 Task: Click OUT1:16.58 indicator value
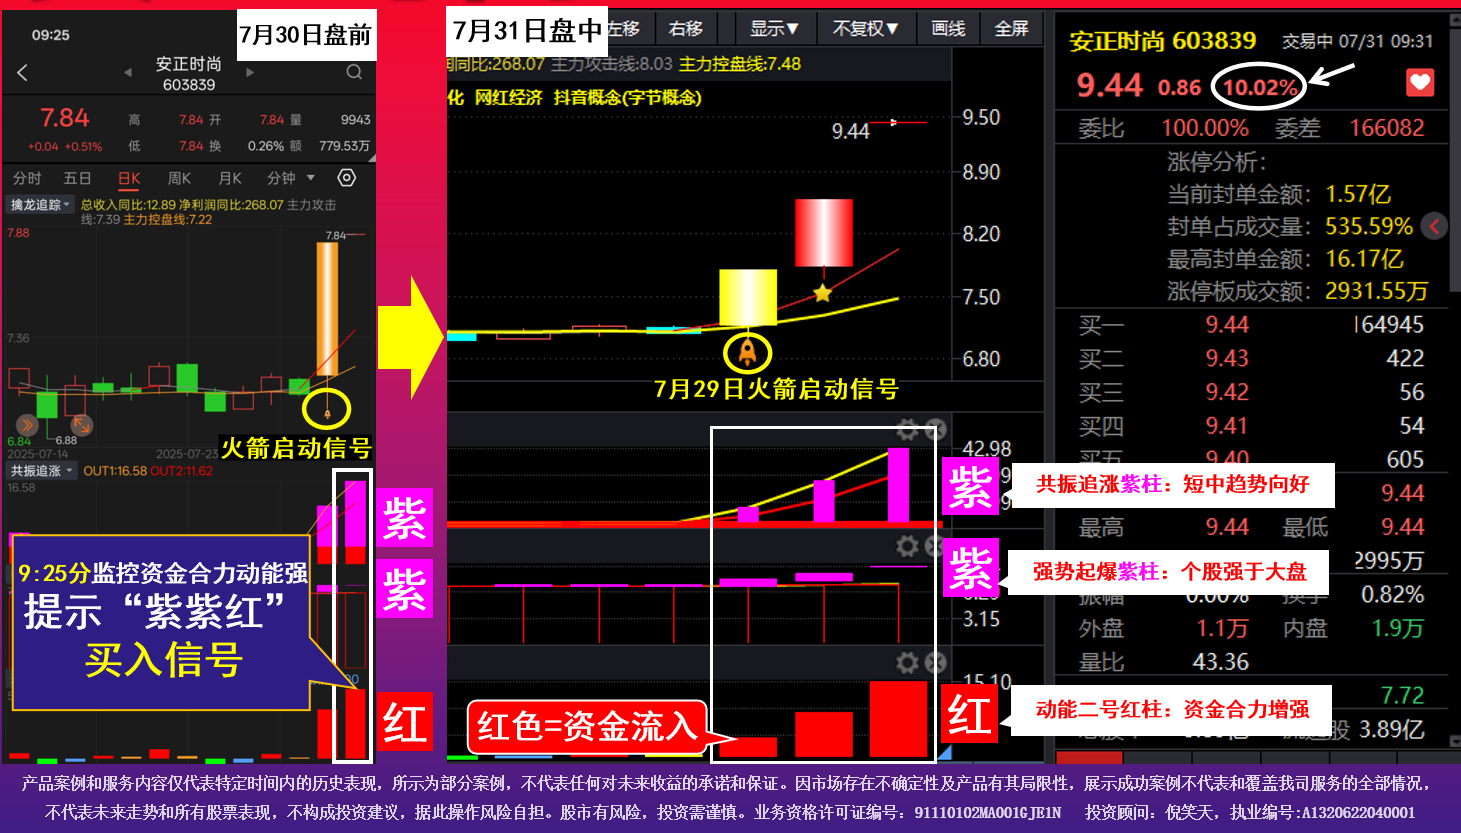(115, 470)
